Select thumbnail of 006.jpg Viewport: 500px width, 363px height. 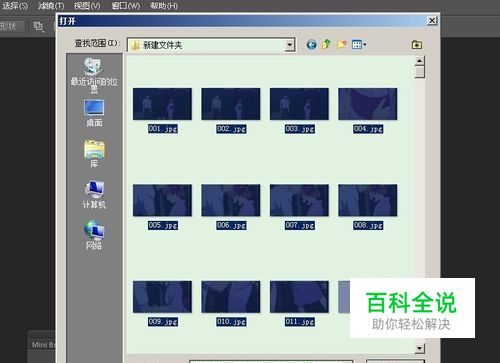pos(231,200)
